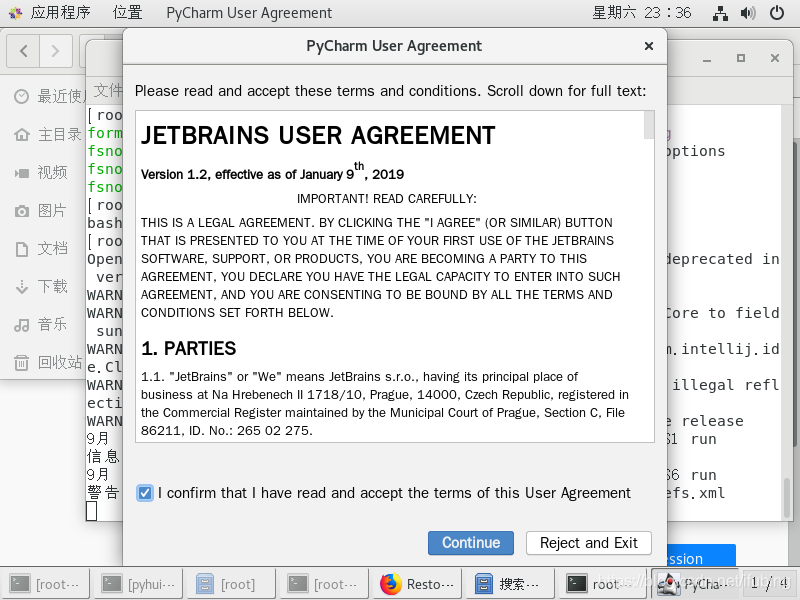Click the volume speaker icon
The height and width of the screenshot is (600, 800).
coord(748,13)
